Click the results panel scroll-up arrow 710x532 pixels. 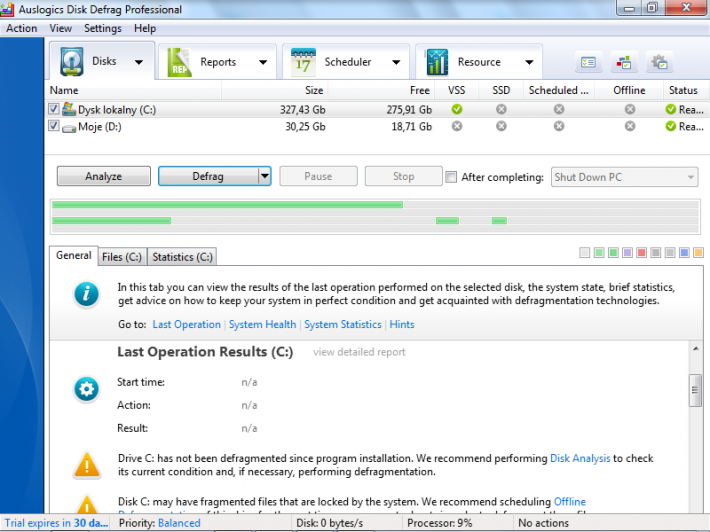point(696,349)
